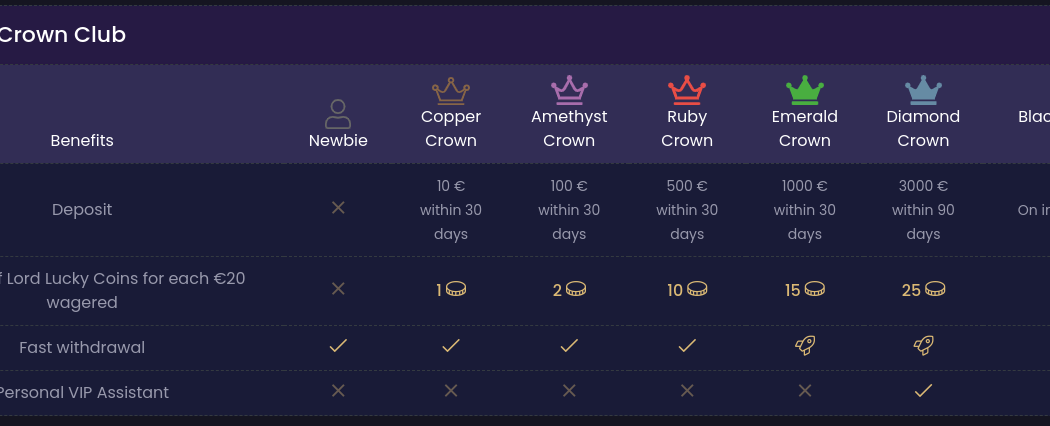
Task: Click the Diamond Crown rocket withdrawal icon
Action: pyautogui.click(x=923, y=346)
